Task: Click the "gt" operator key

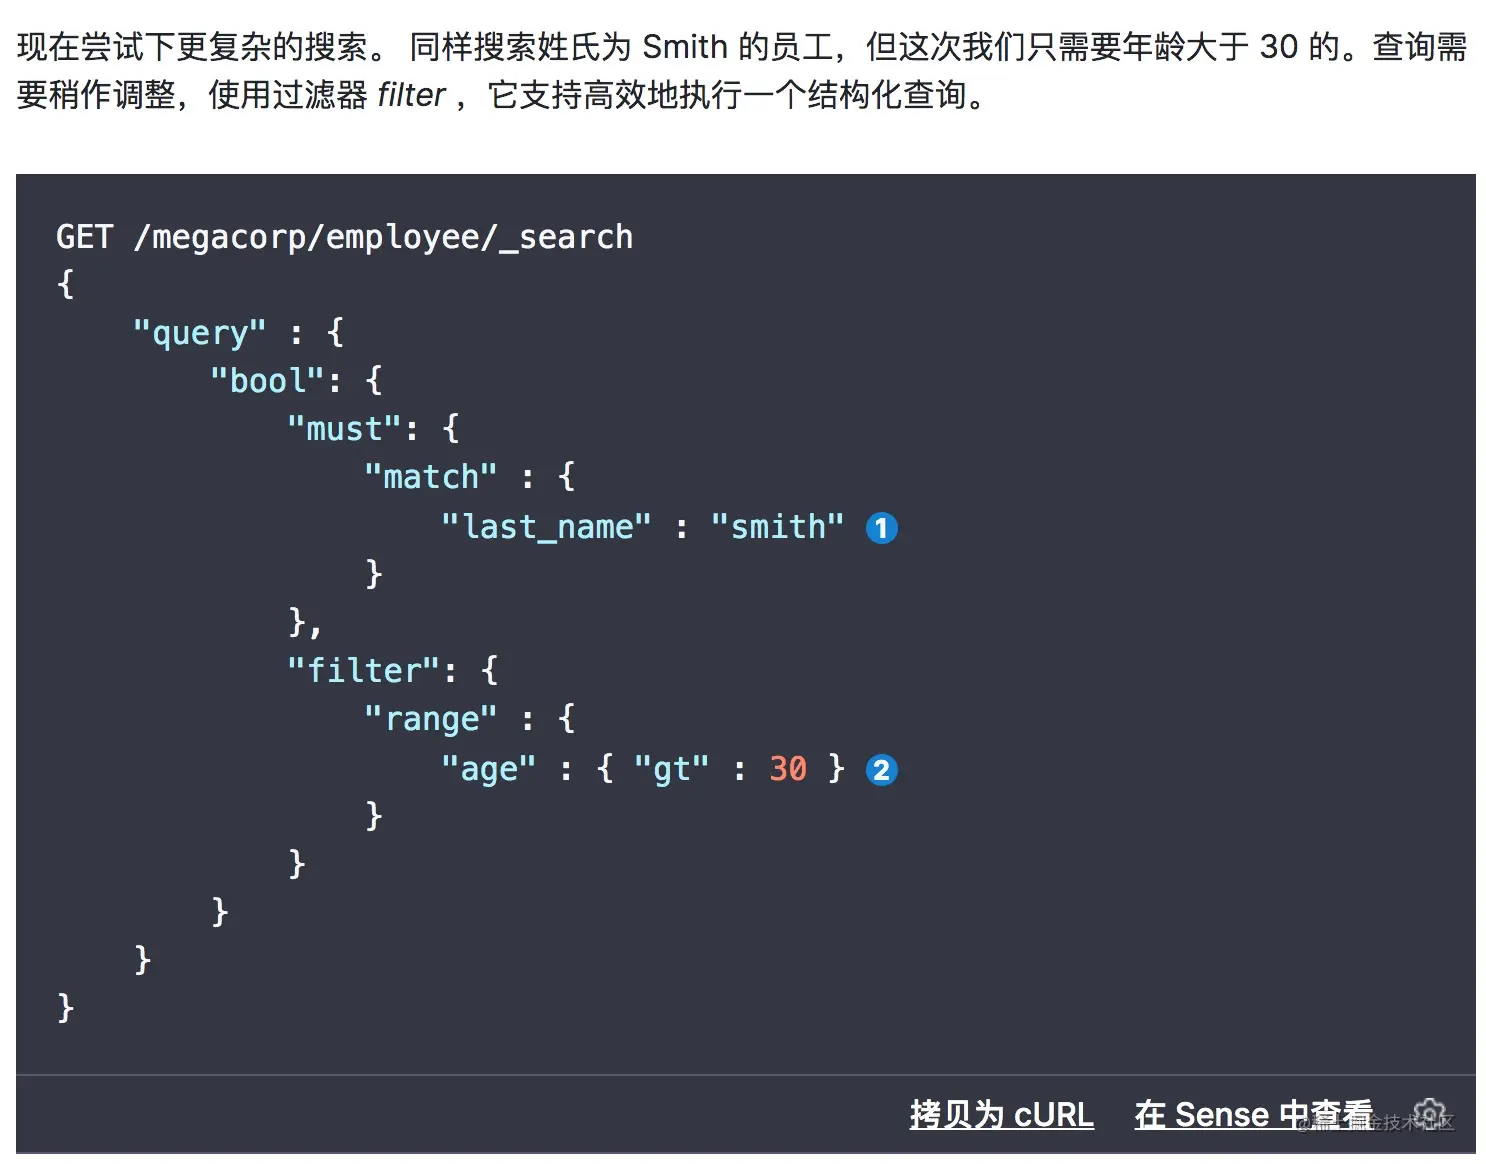Action: coord(671,768)
